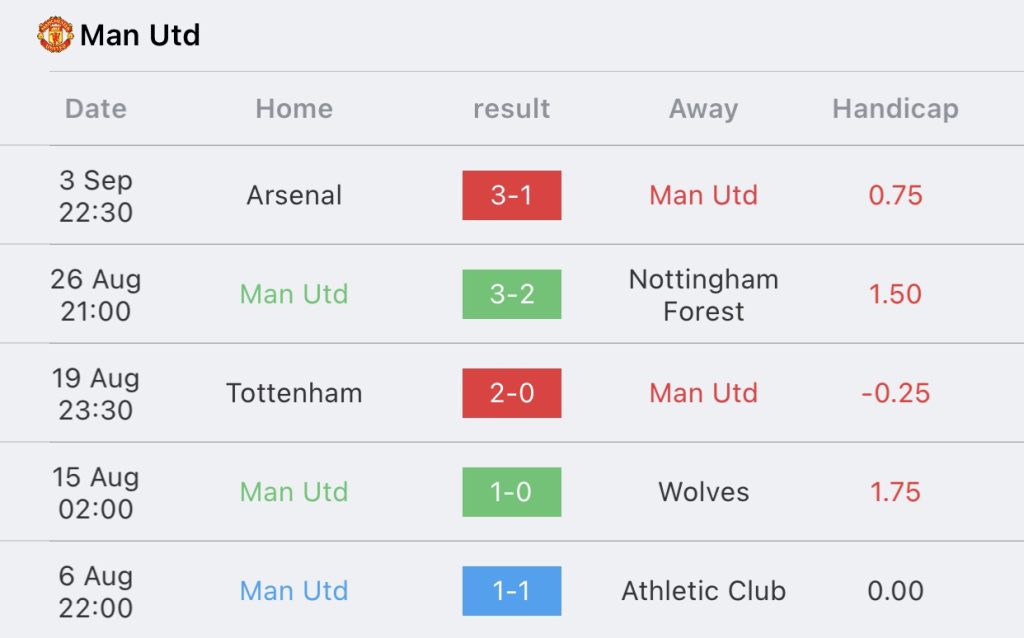
Task: Select the Handicap column header
Action: (x=895, y=109)
